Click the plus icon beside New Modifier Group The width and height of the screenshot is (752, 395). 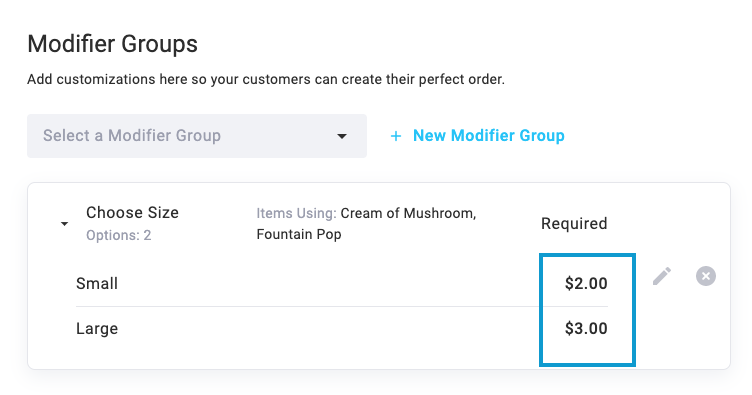pyautogui.click(x=396, y=136)
